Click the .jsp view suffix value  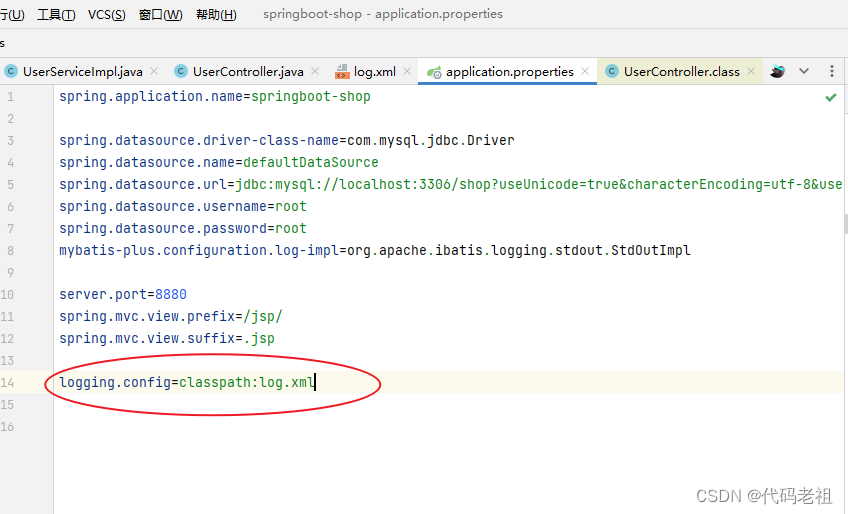point(259,339)
